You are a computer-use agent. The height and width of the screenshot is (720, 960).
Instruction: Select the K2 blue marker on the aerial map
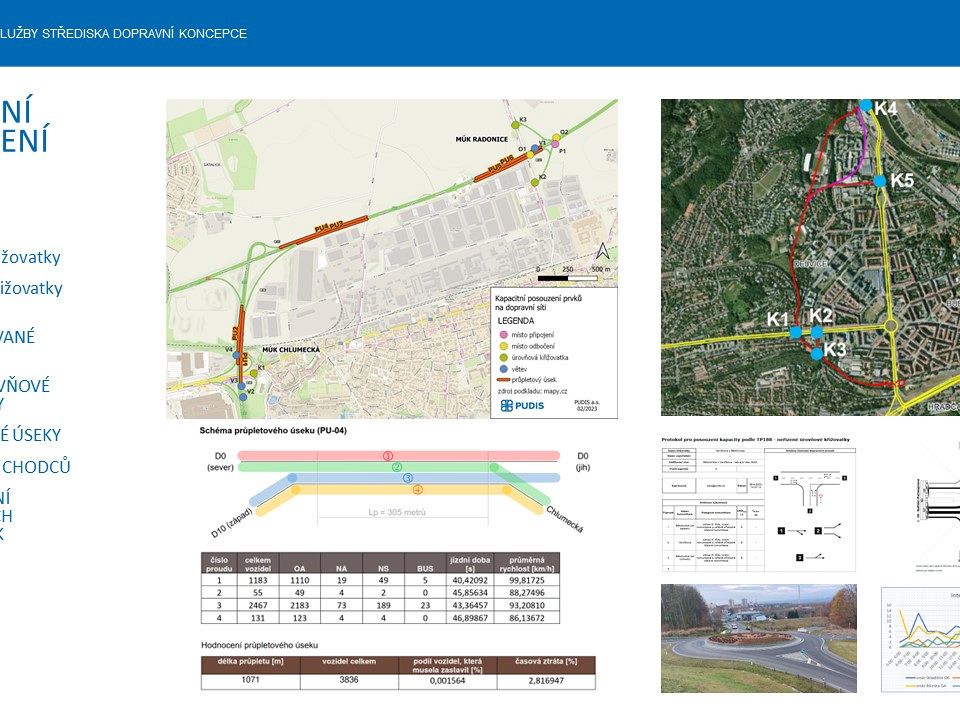coord(816,332)
